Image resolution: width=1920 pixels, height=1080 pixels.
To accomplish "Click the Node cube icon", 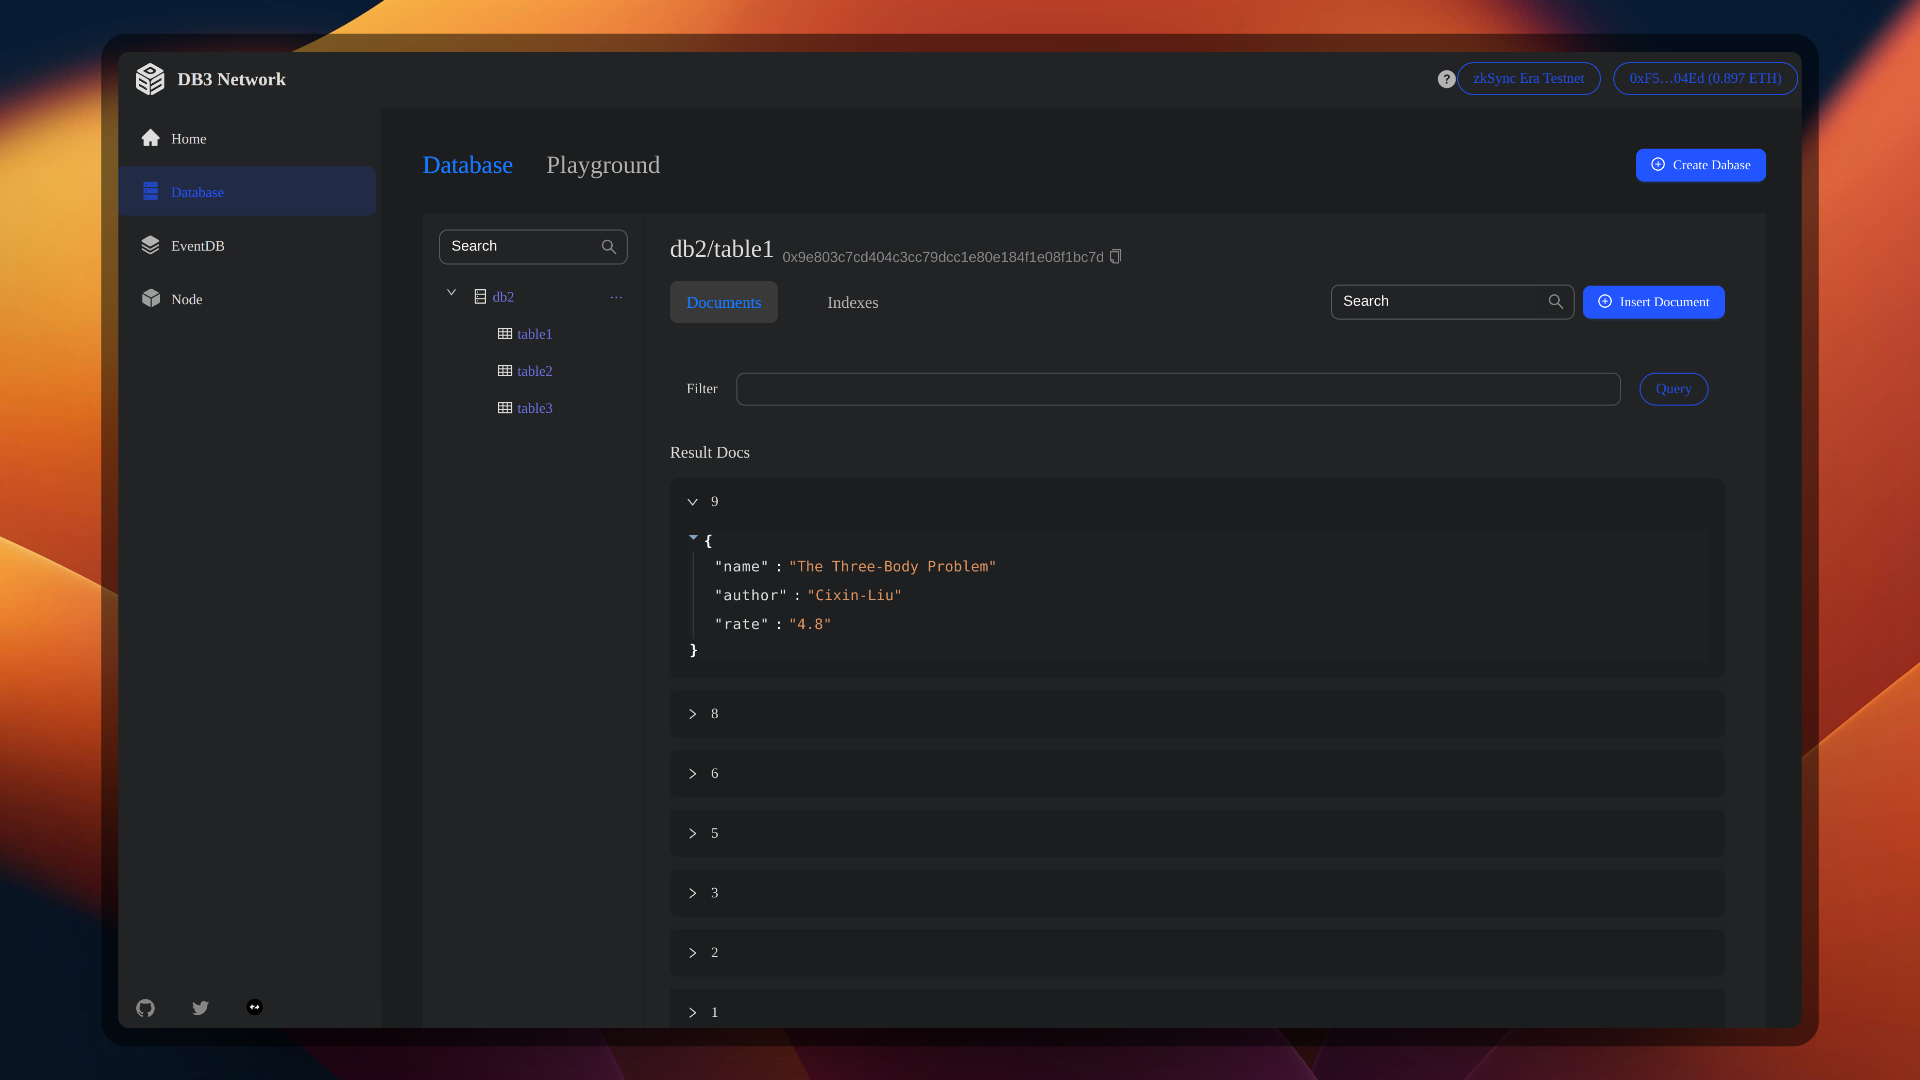I will pyautogui.click(x=151, y=298).
